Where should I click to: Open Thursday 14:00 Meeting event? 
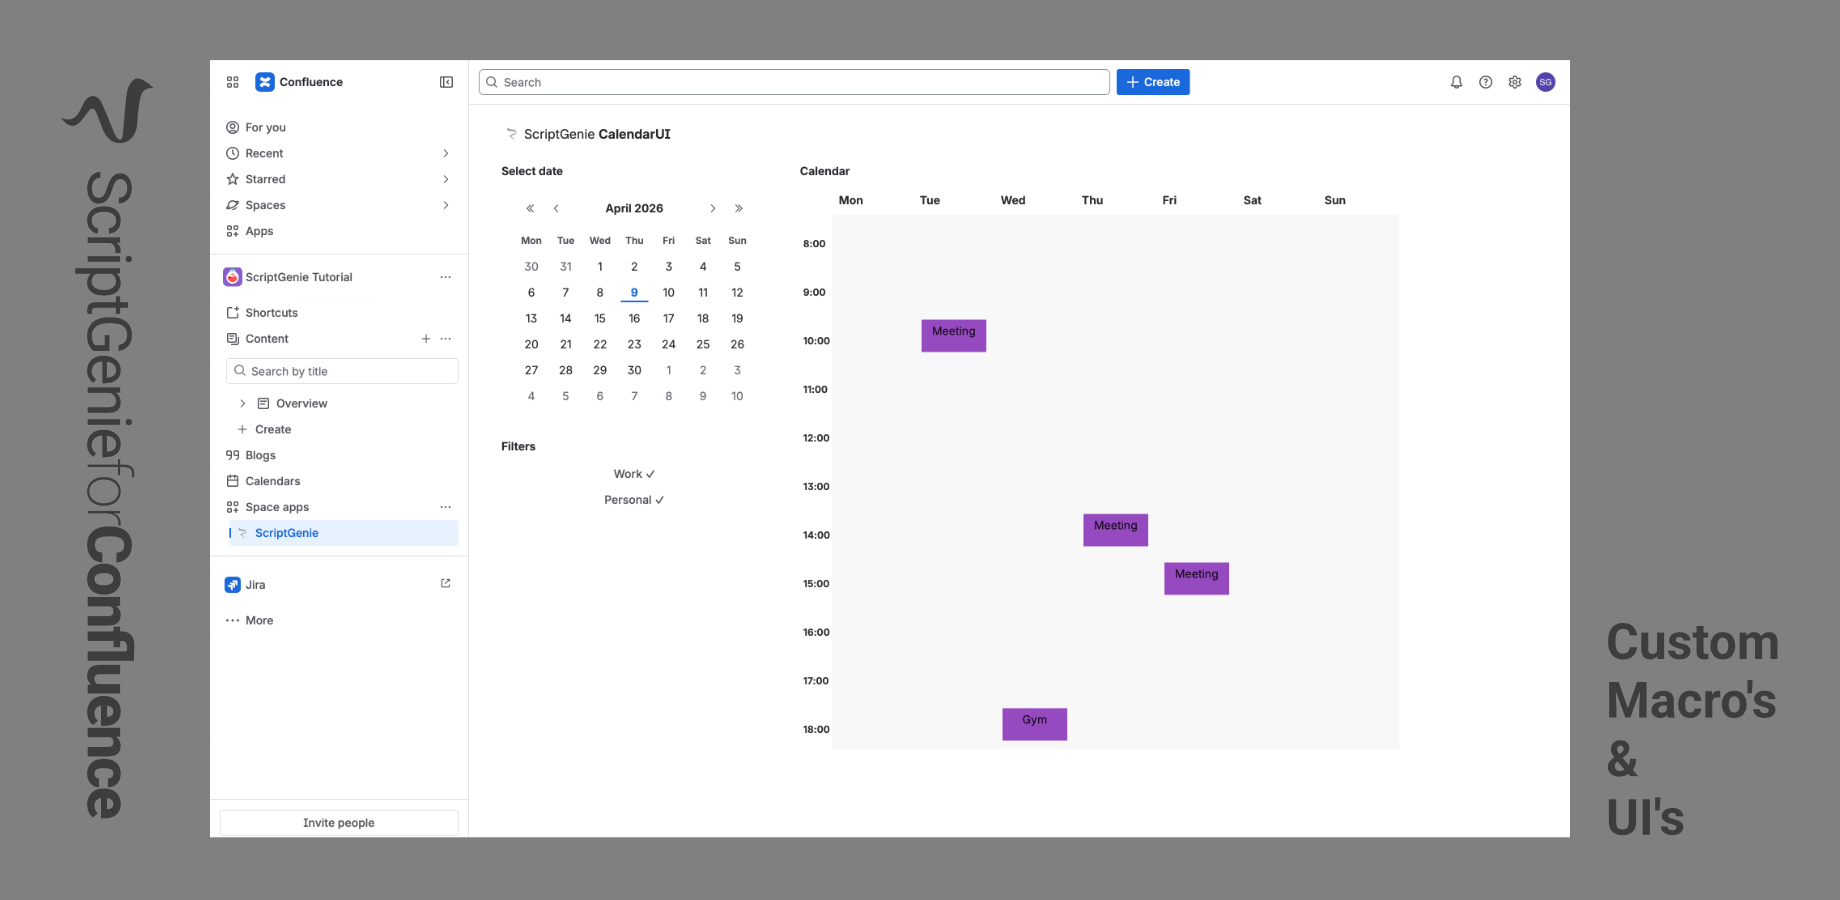pyautogui.click(x=1116, y=530)
